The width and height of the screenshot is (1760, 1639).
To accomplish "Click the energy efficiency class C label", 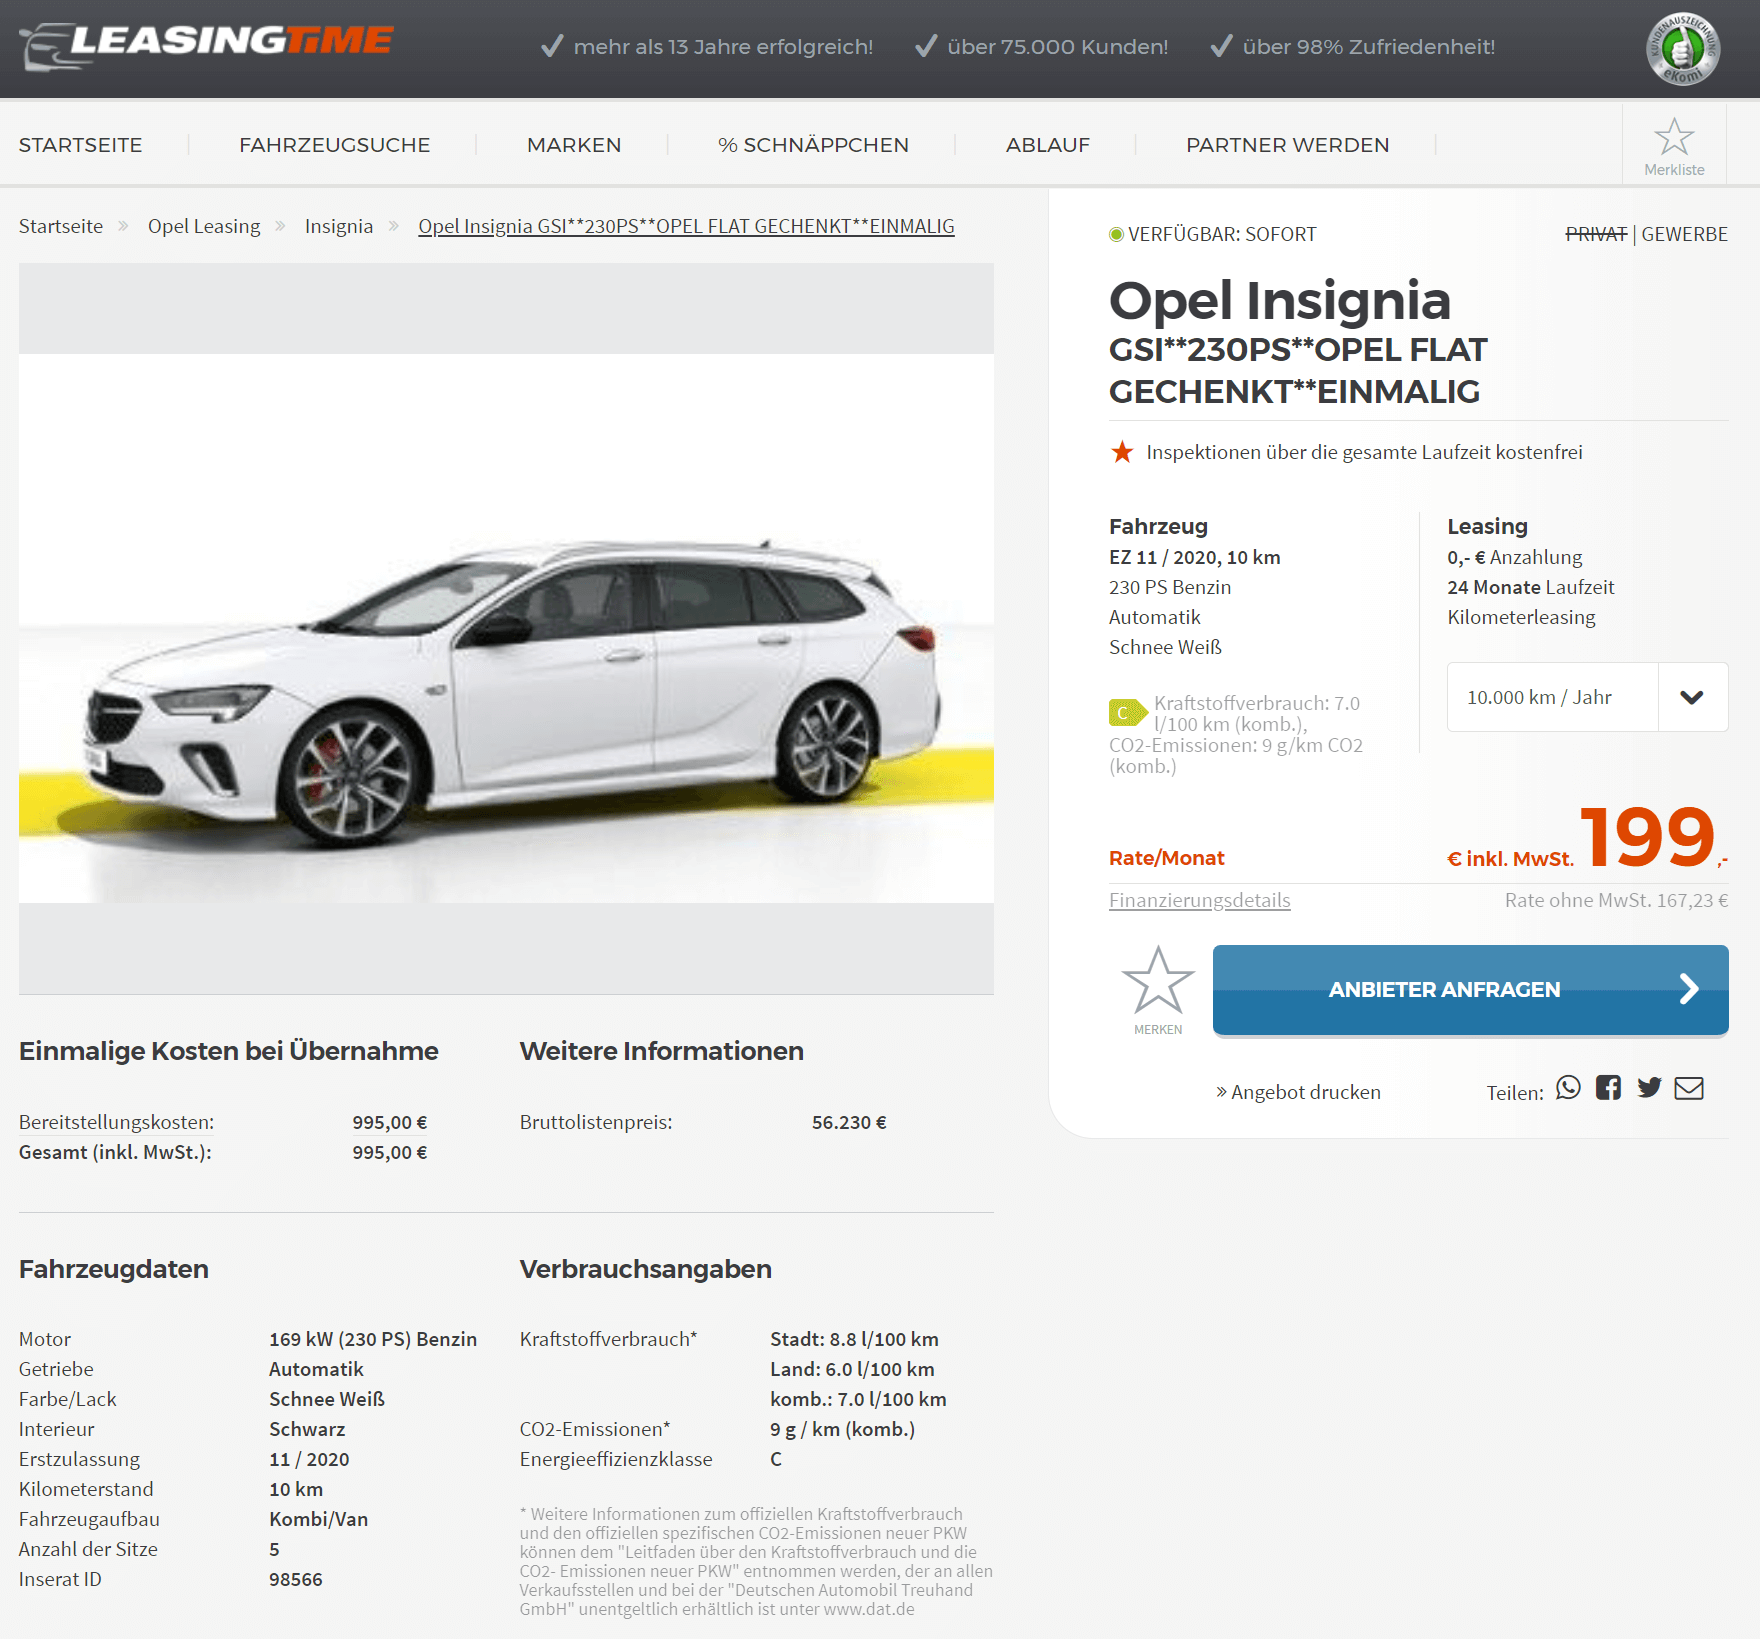I will 1127,712.
